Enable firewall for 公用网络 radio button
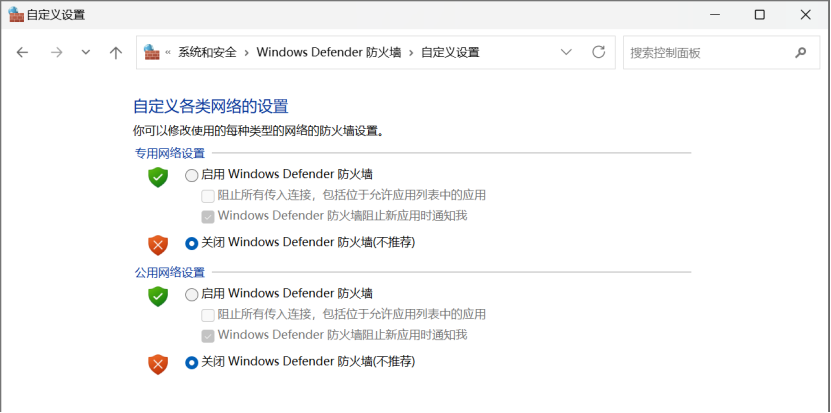This screenshot has height=413, width=831. (x=191, y=295)
